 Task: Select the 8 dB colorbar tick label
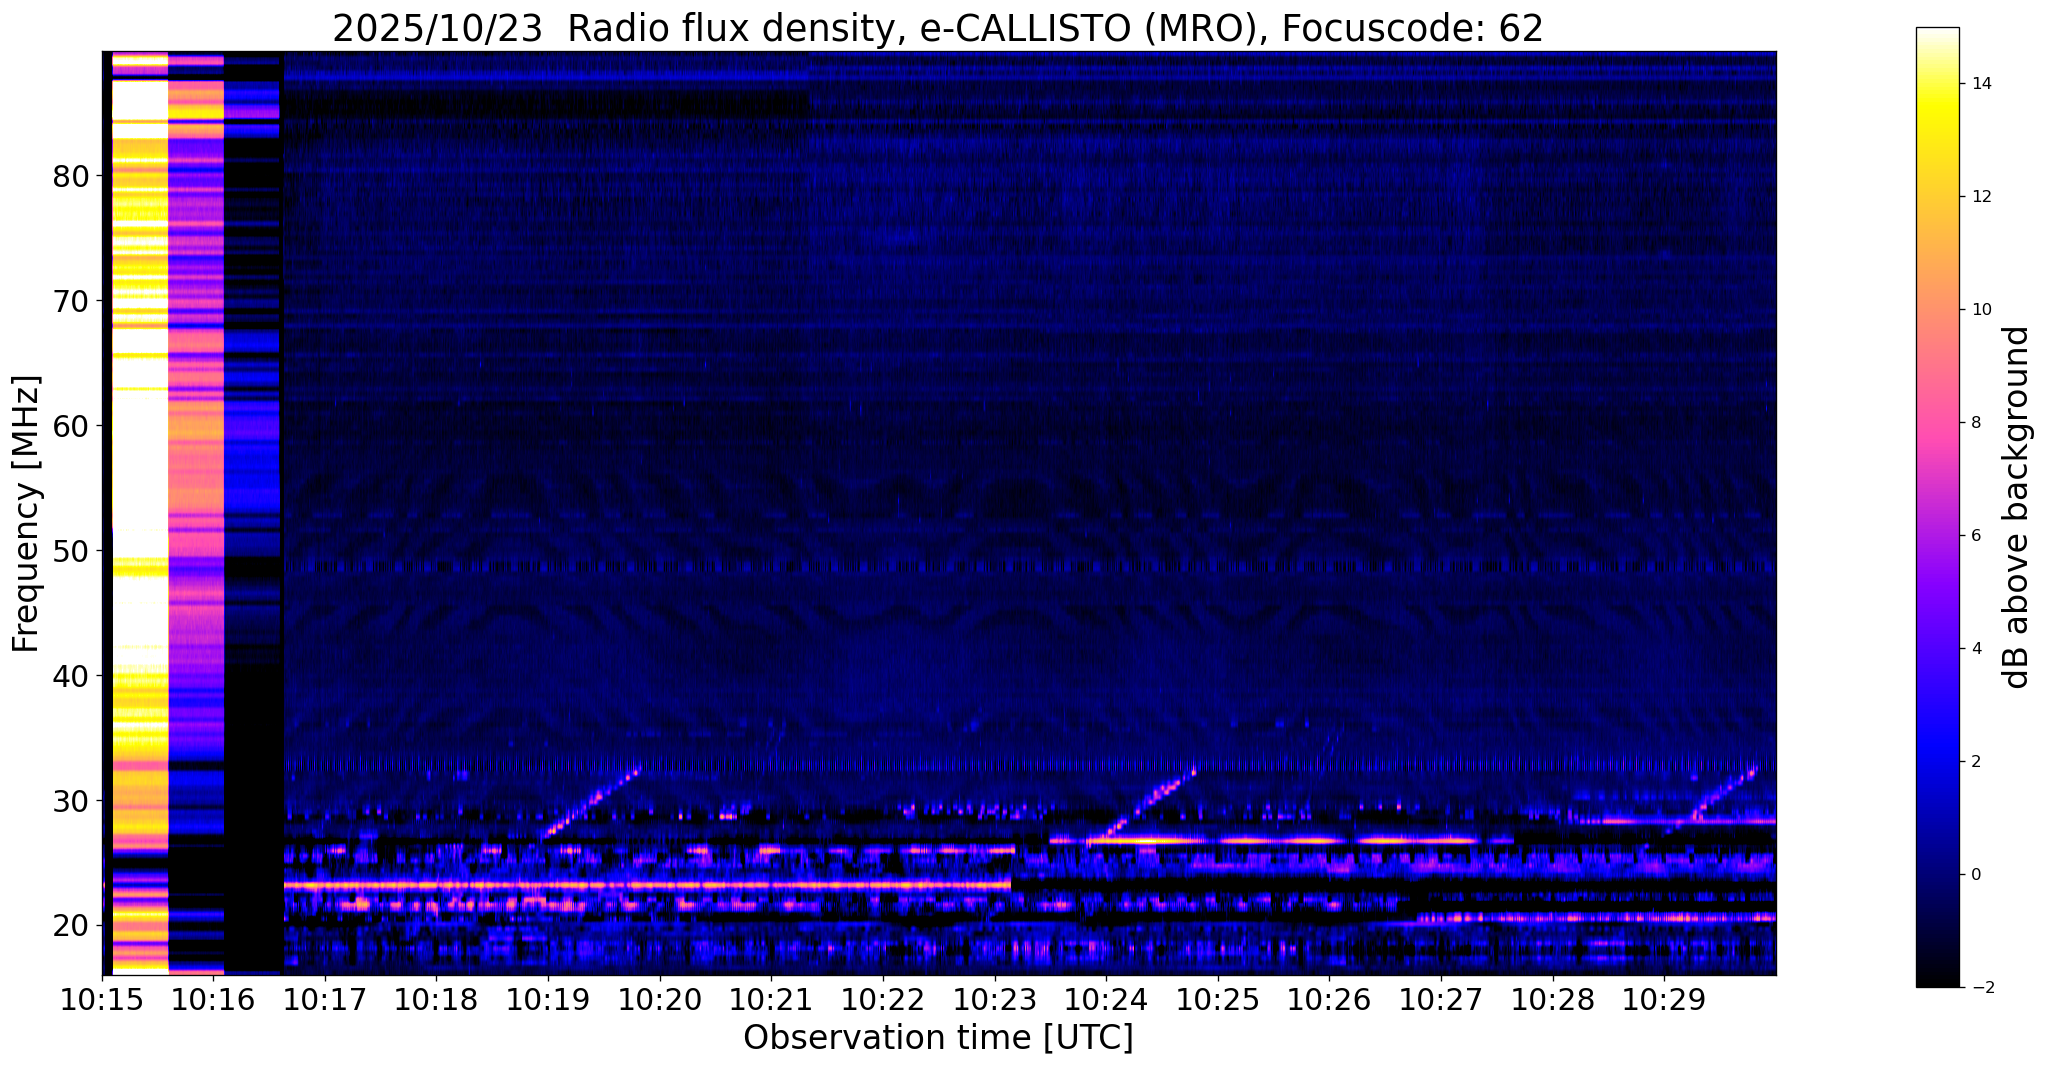click(1975, 423)
